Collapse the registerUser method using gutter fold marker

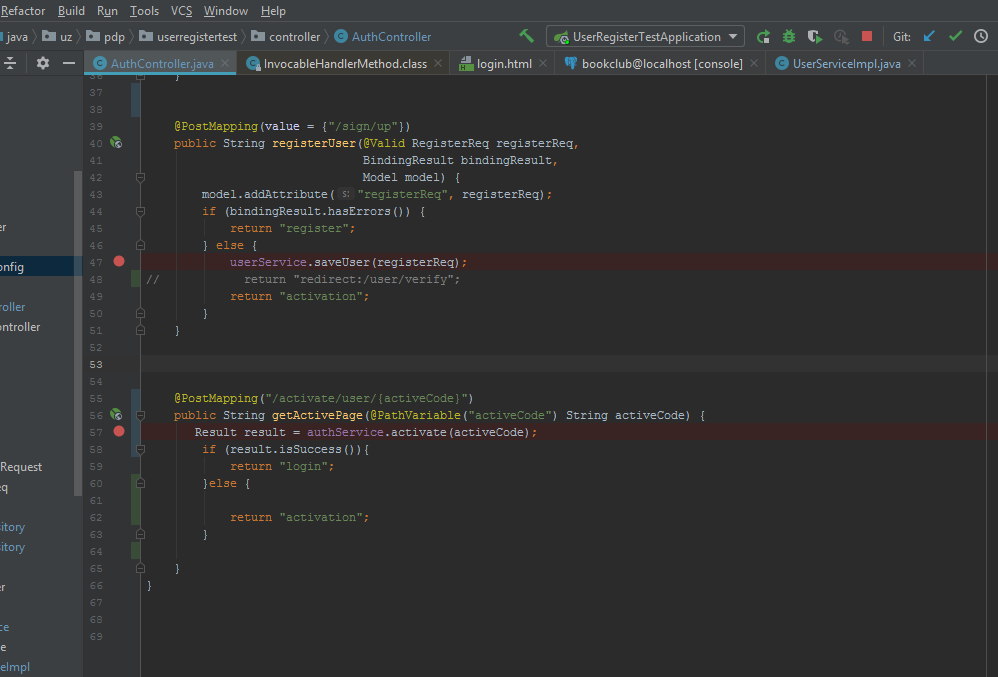coord(140,177)
